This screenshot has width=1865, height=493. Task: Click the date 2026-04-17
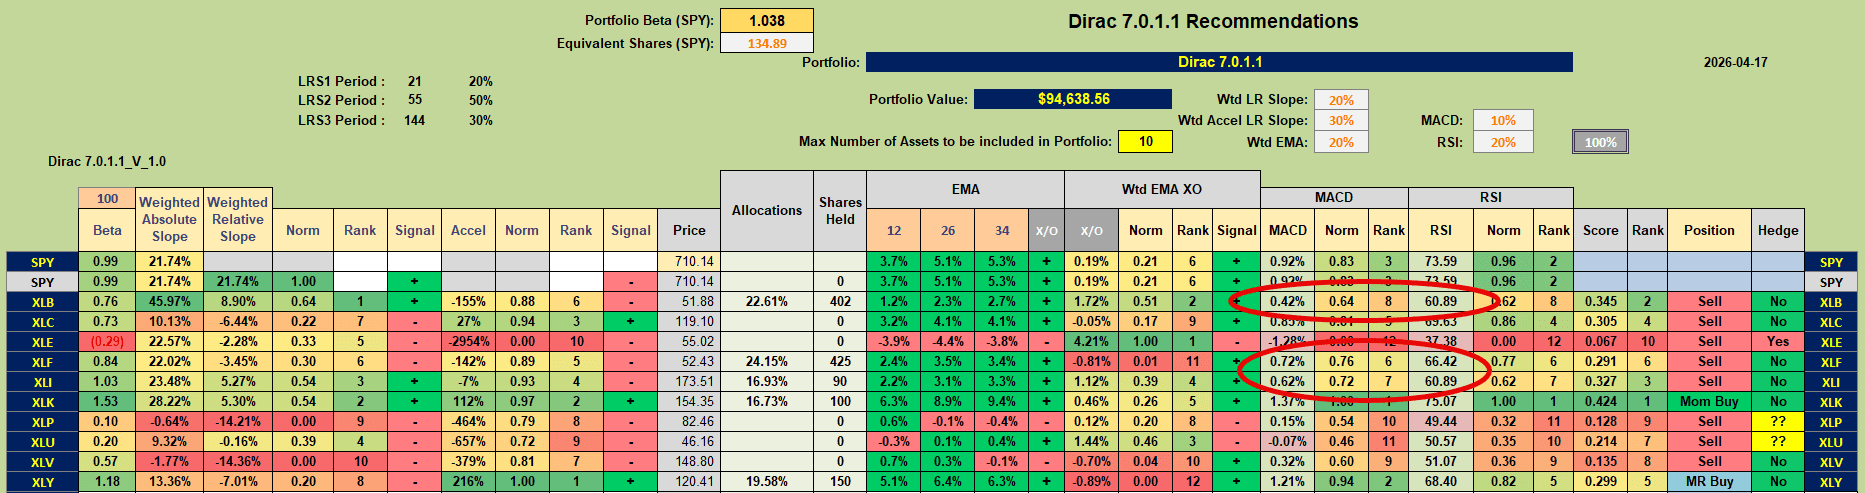pyautogui.click(x=1736, y=62)
